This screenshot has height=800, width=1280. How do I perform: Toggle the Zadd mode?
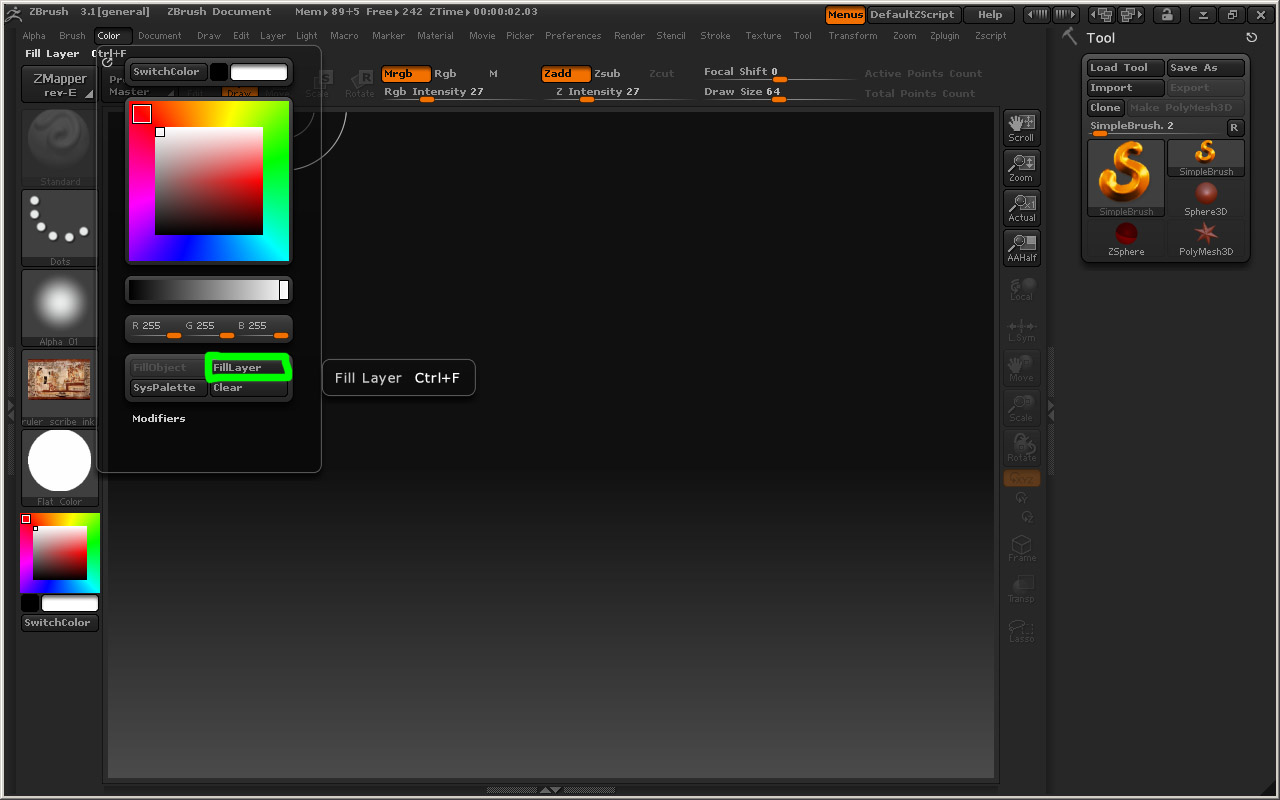pyautogui.click(x=566, y=74)
